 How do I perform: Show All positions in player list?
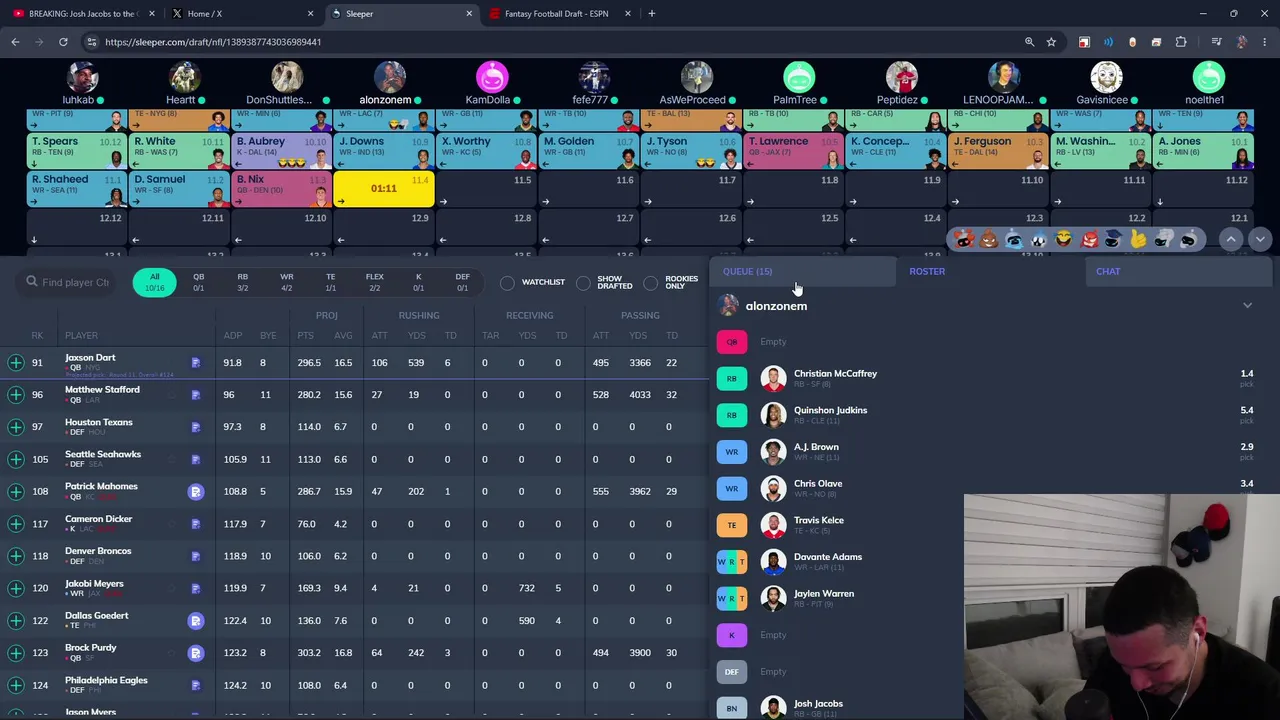(x=155, y=282)
